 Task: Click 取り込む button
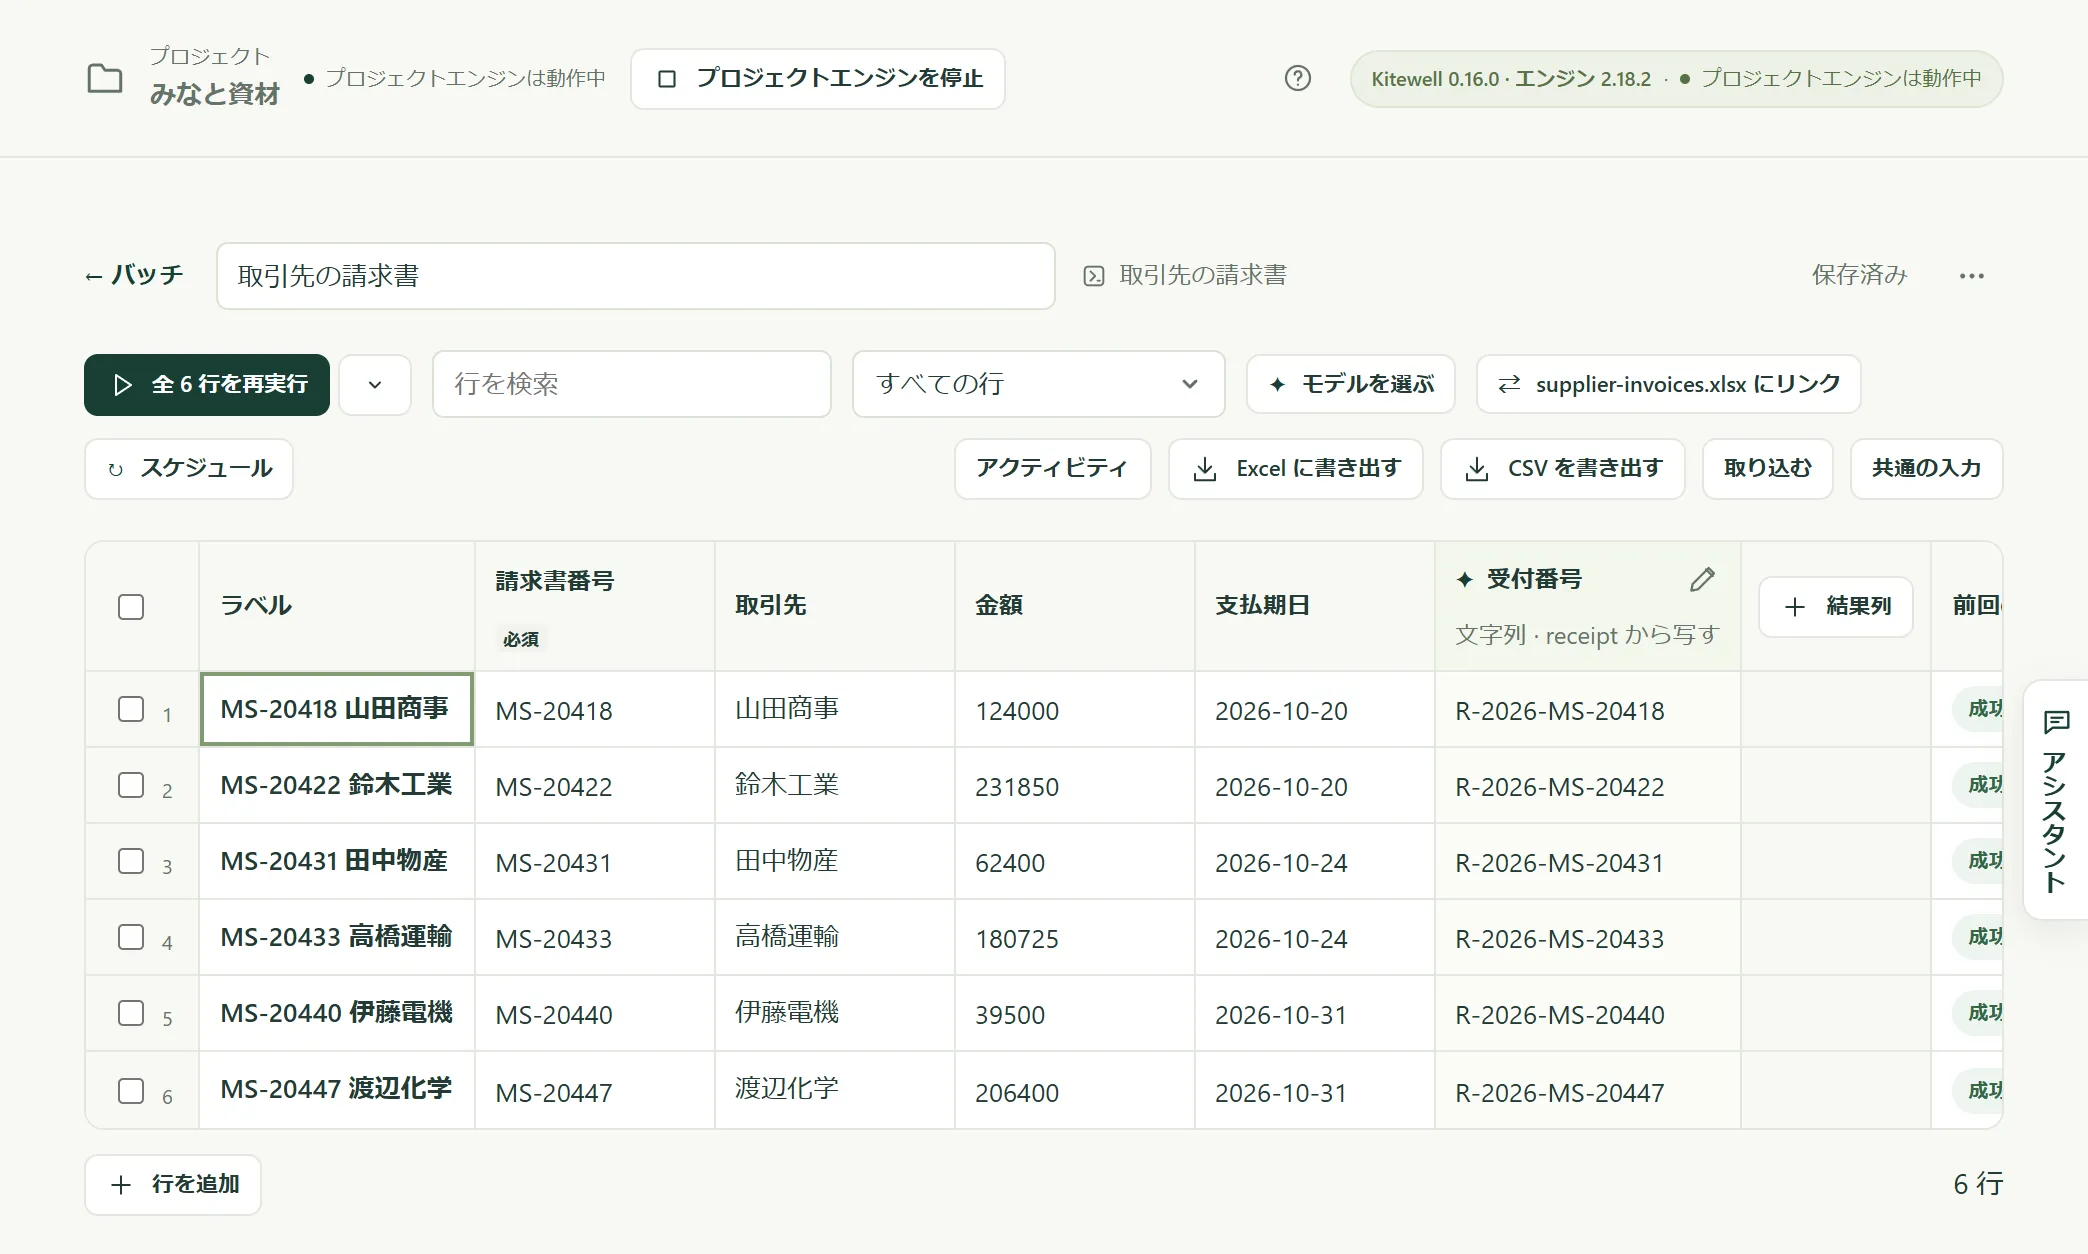coord(1767,468)
